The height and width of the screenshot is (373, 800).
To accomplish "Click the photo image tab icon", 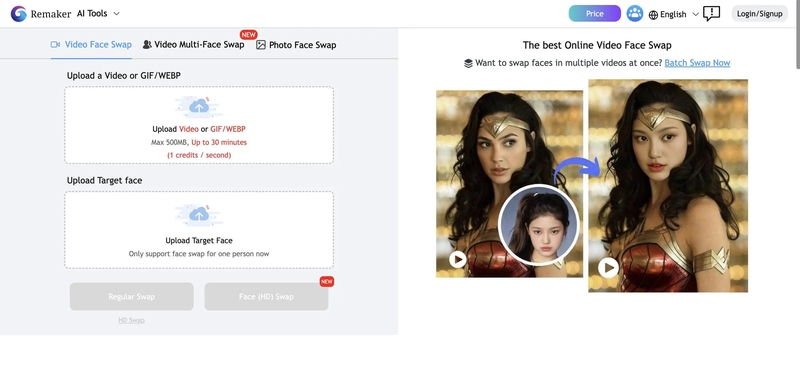I will click(x=261, y=45).
